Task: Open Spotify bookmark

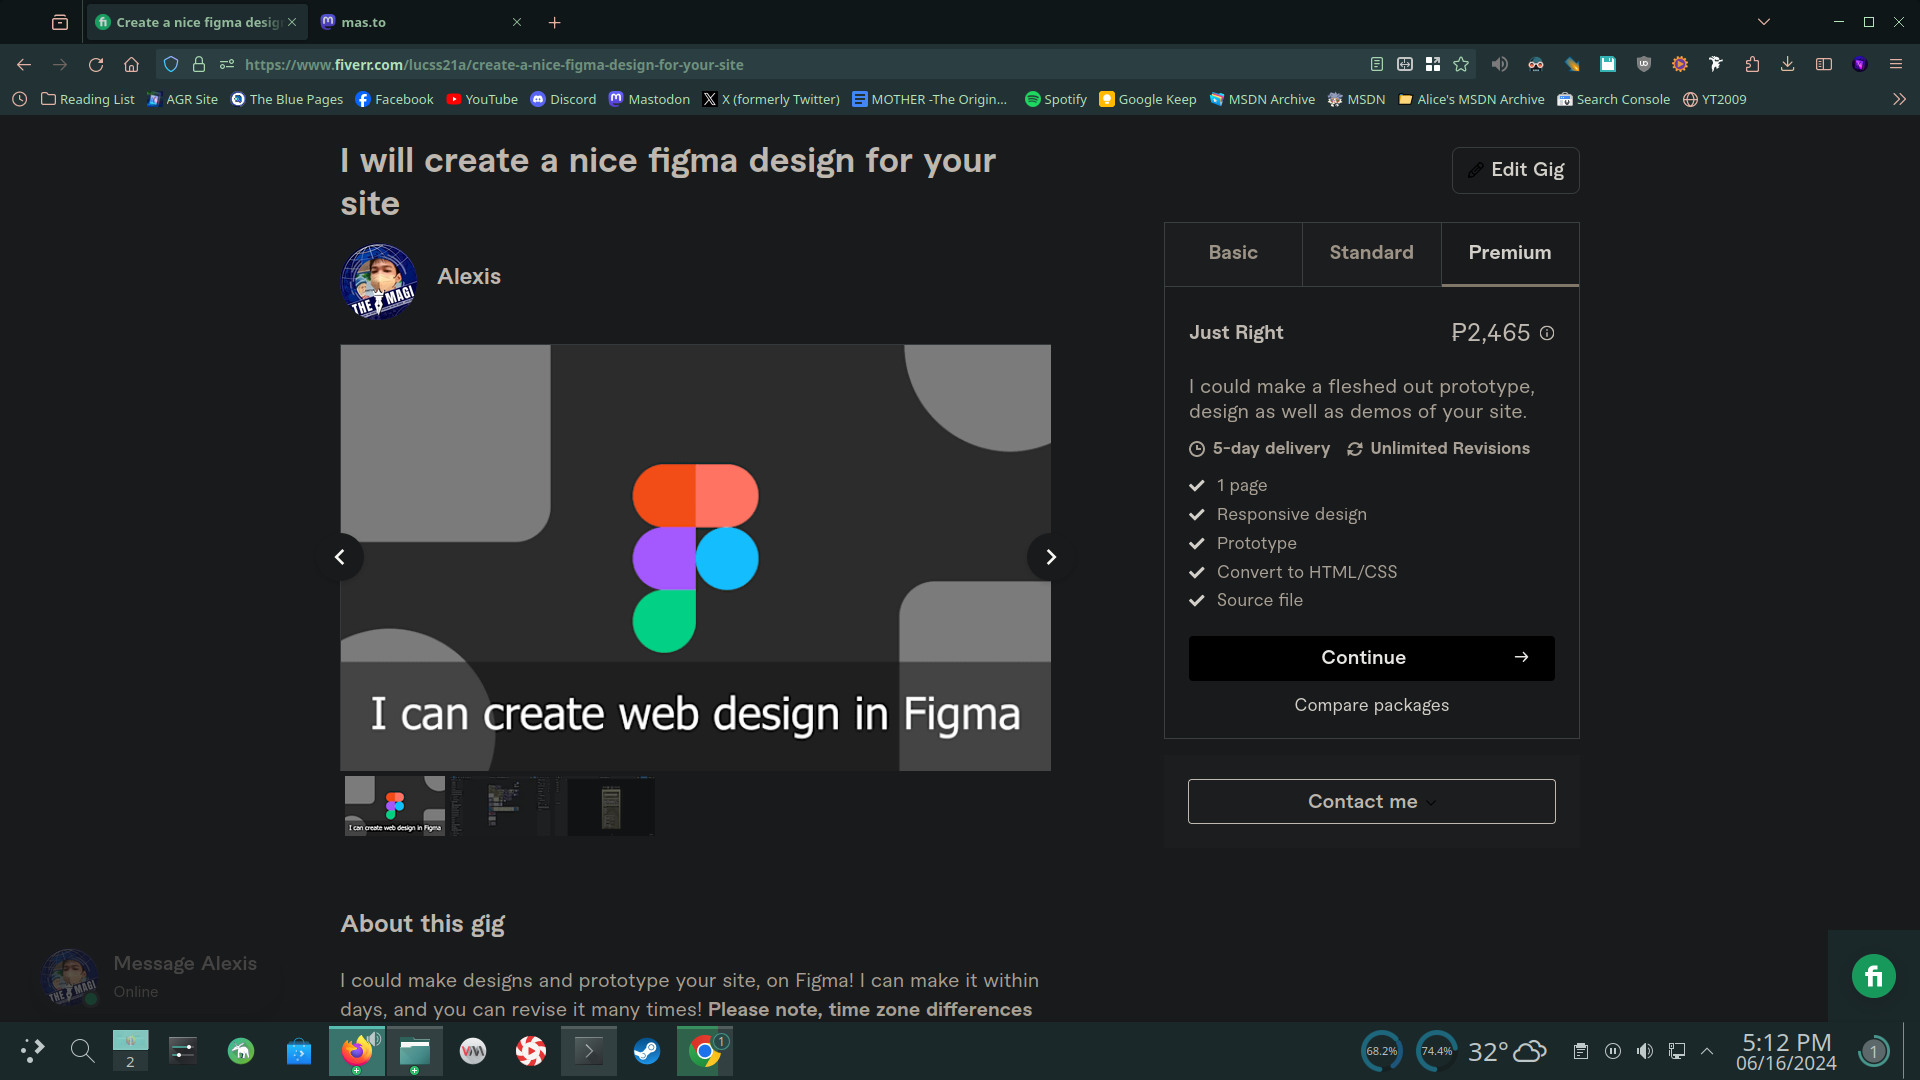Action: [1056, 99]
